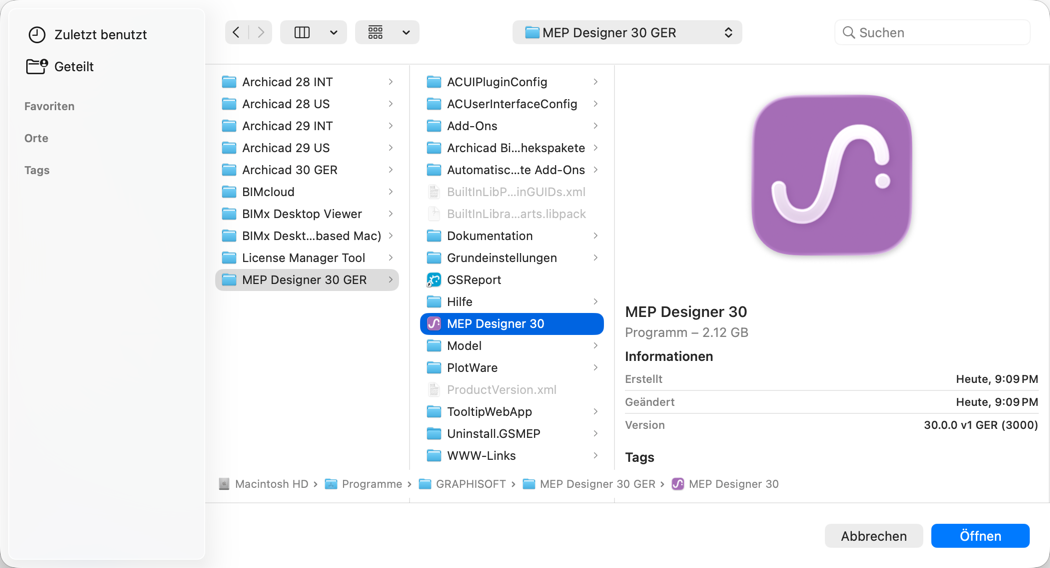The image size is (1050, 568).
Task: Open the ACUIPluginConfig folder
Action: 512,82
